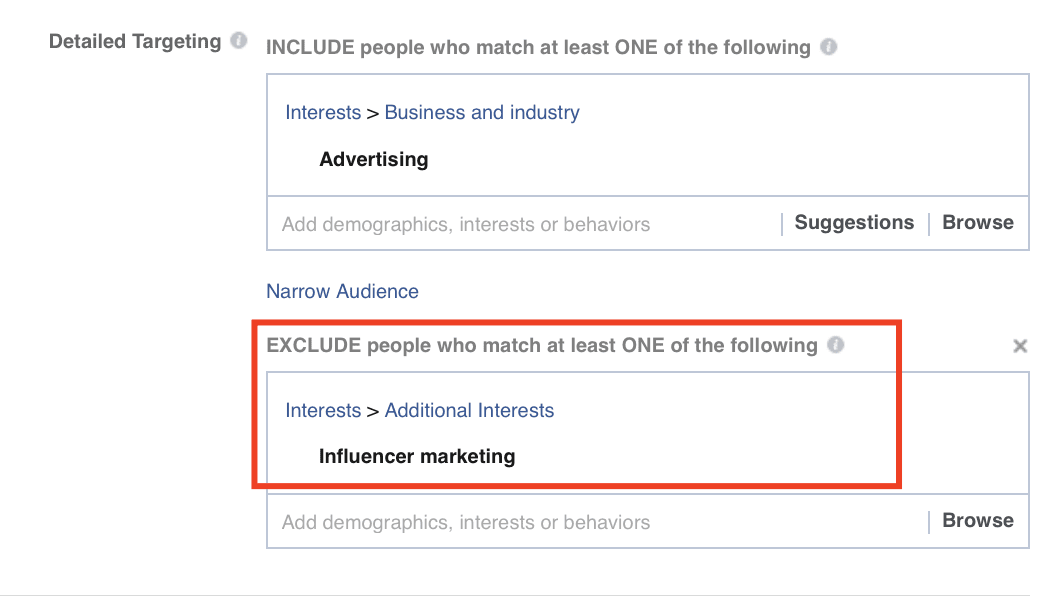Click info icon beside INCLUDE heading

[828, 47]
